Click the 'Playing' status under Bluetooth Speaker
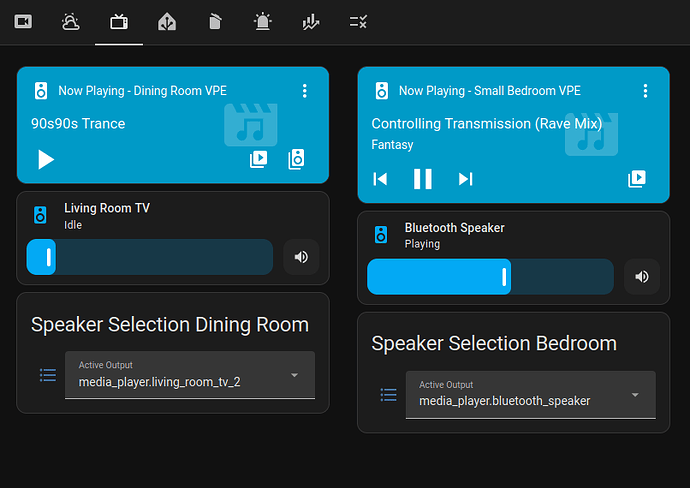690x488 pixels. pyautogui.click(x=422, y=244)
